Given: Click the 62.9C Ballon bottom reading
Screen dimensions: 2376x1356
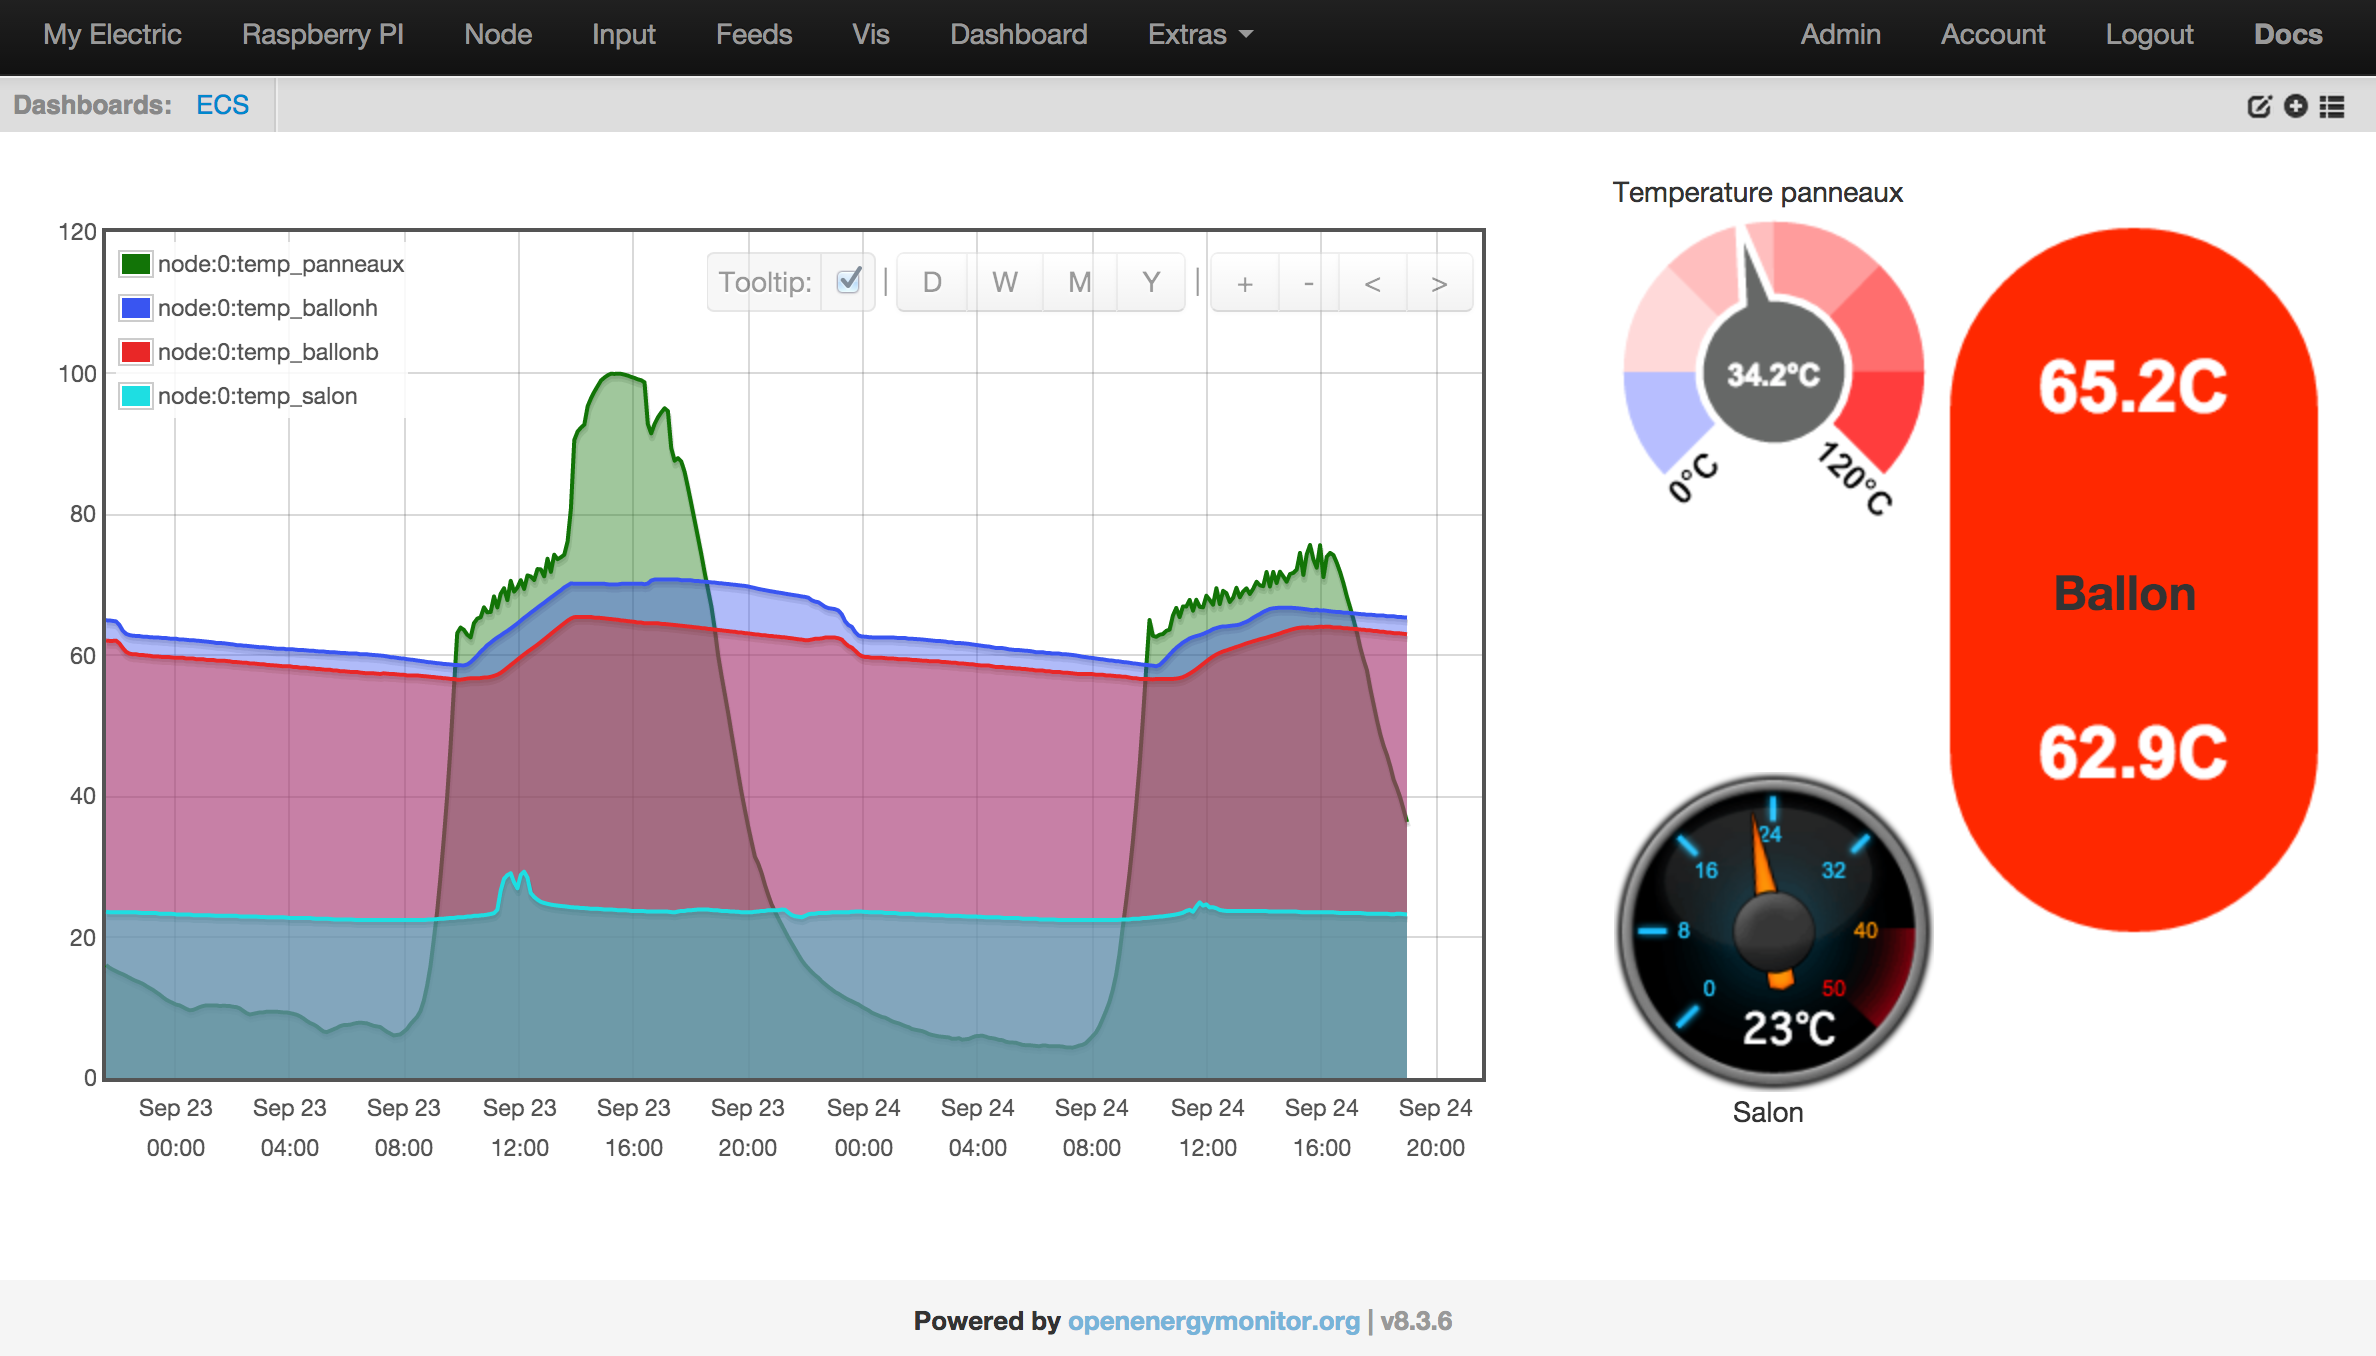Looking at the screenshot, I should click(x=2133, y=753).
